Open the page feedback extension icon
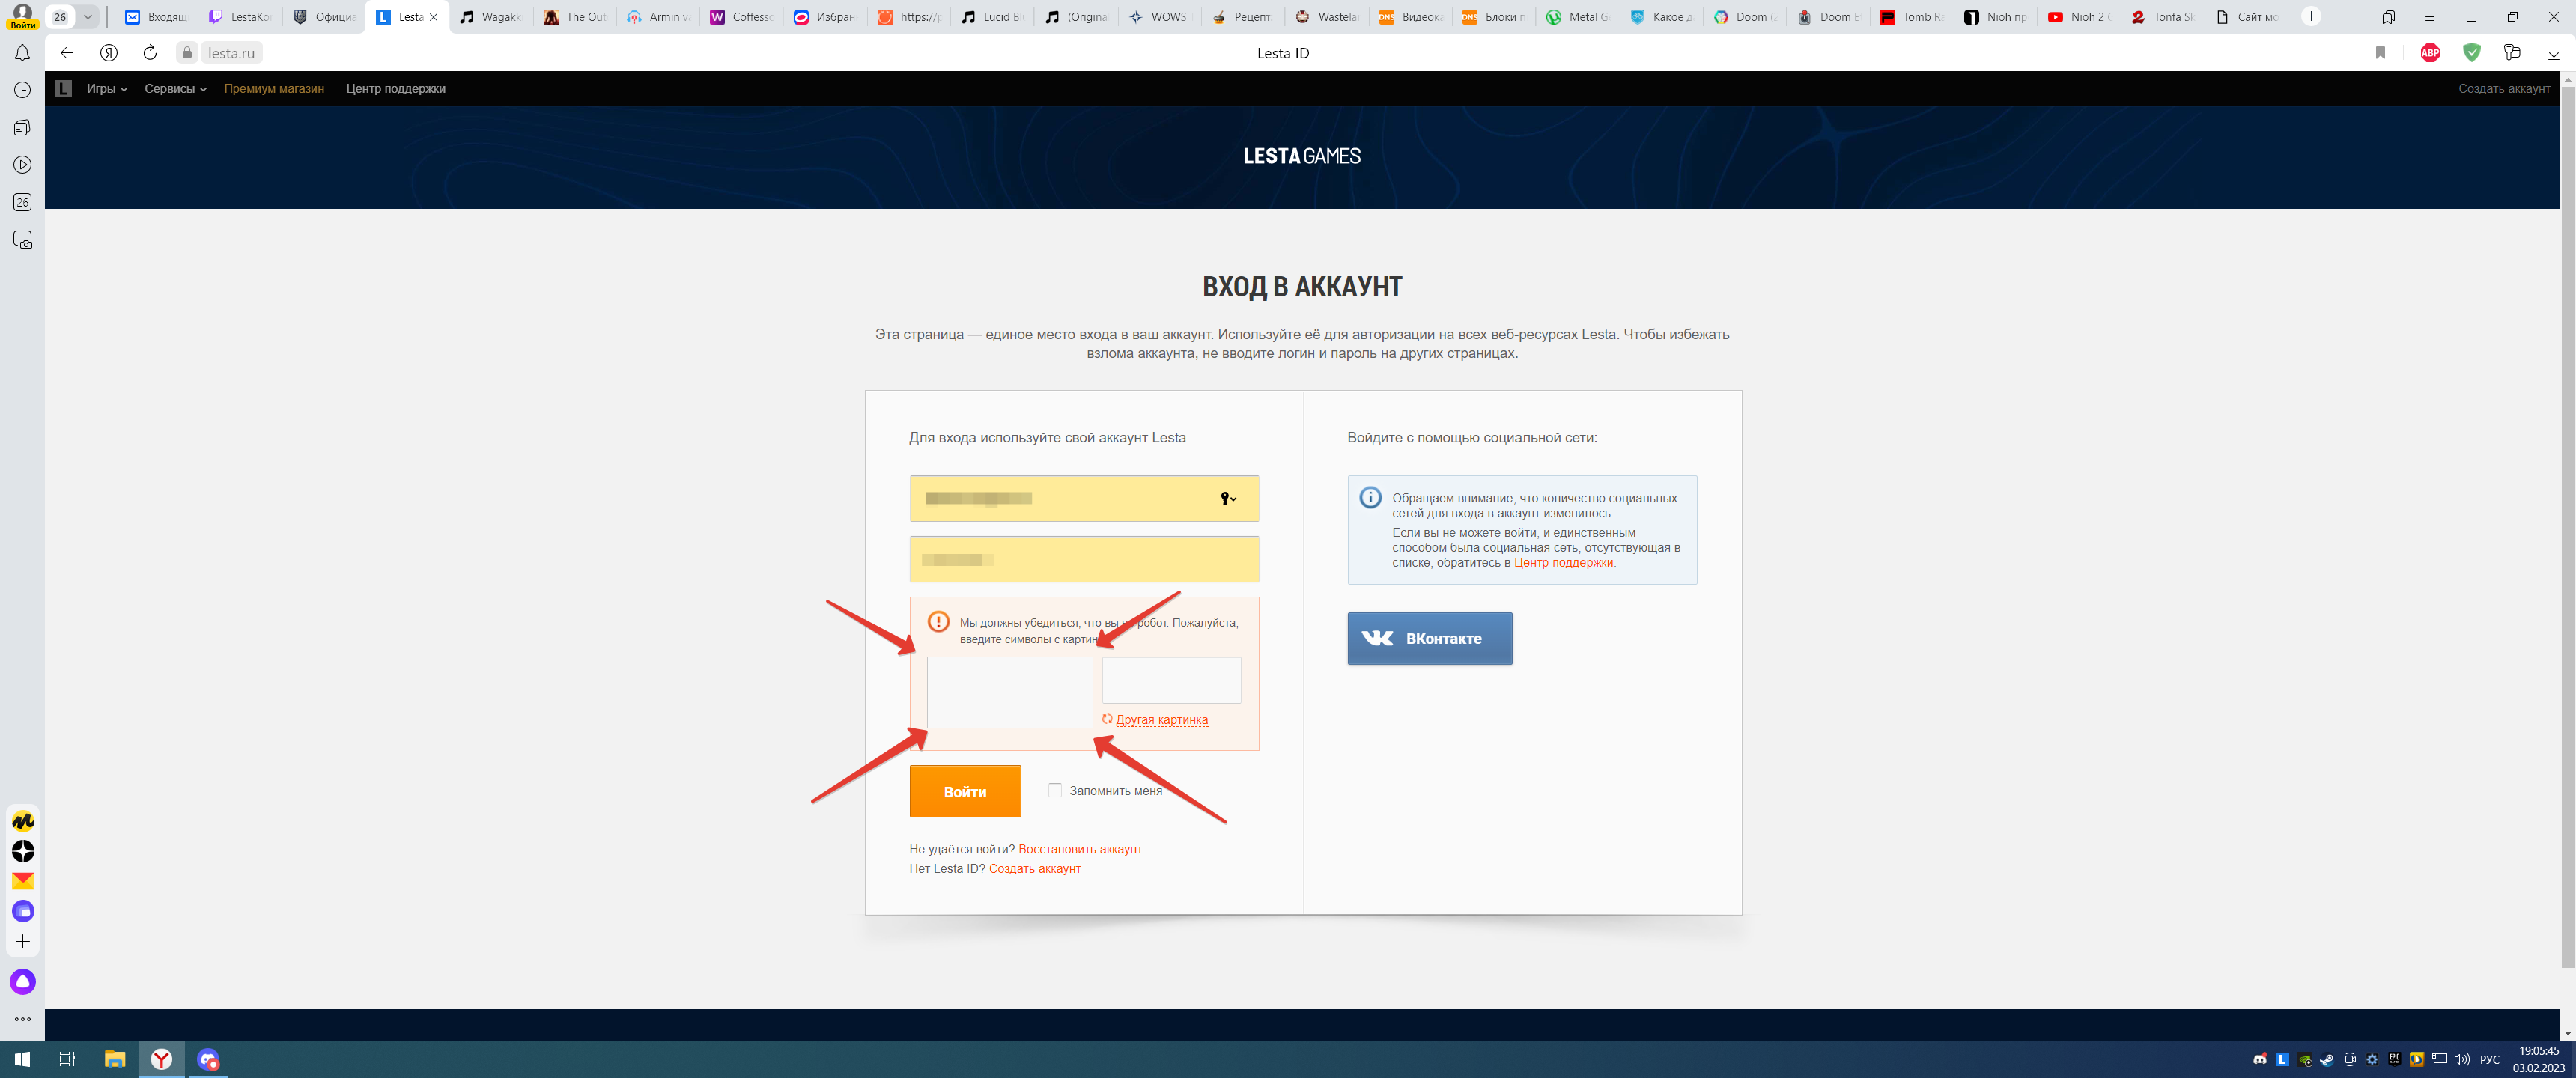This screenshot has height=1078, width=2576. click(x=2512, y=53)
